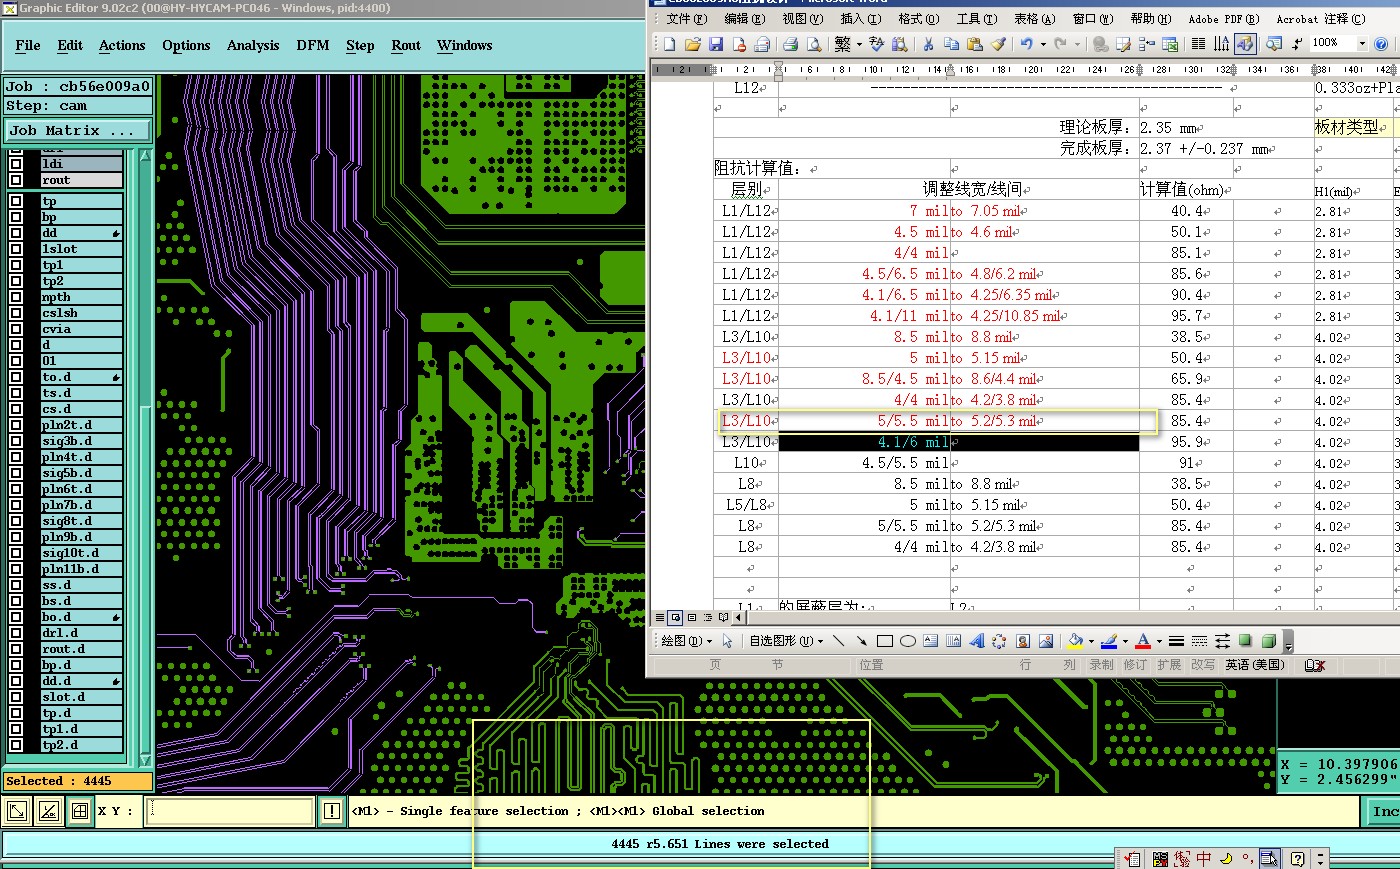Click the Format Painter brush icon
1400x869 pixels.
click(x=998, y=44)
